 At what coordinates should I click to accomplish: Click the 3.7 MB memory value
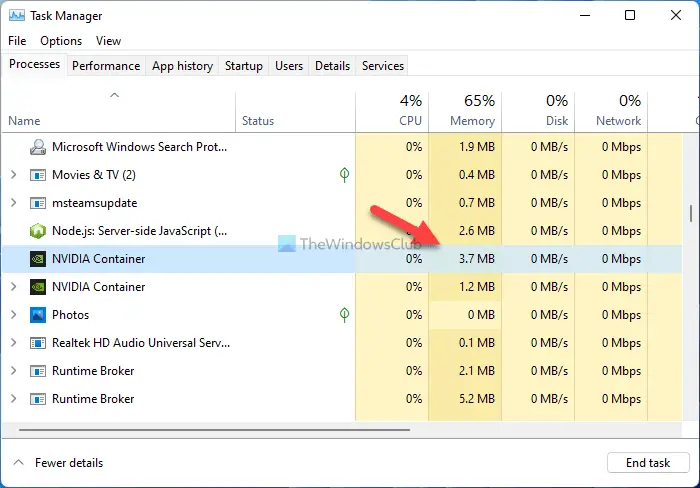pyautogui.click(x=477, y=259)
